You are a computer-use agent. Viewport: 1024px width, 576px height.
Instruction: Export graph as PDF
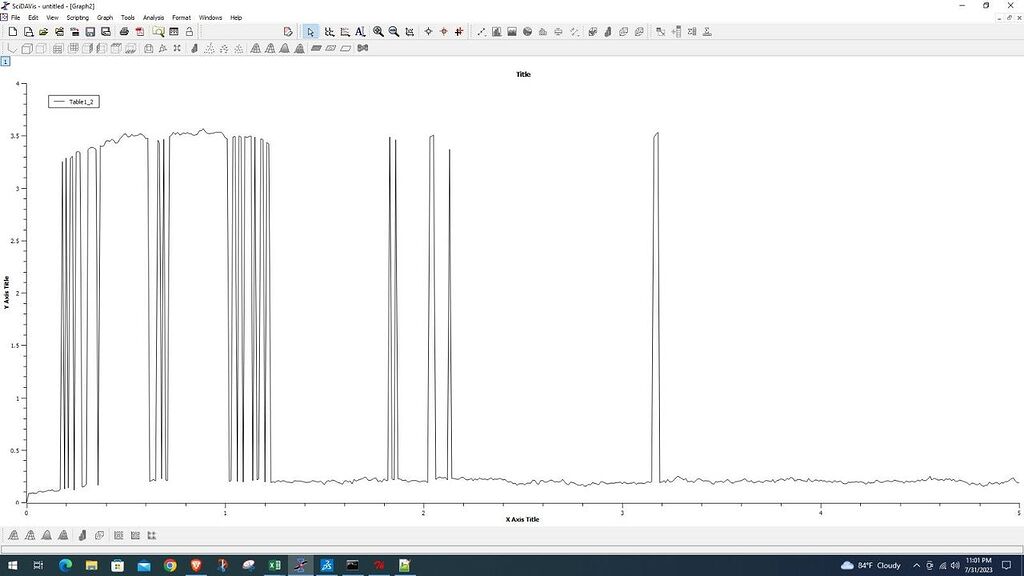pyautogui.click(x=141, y=31)
